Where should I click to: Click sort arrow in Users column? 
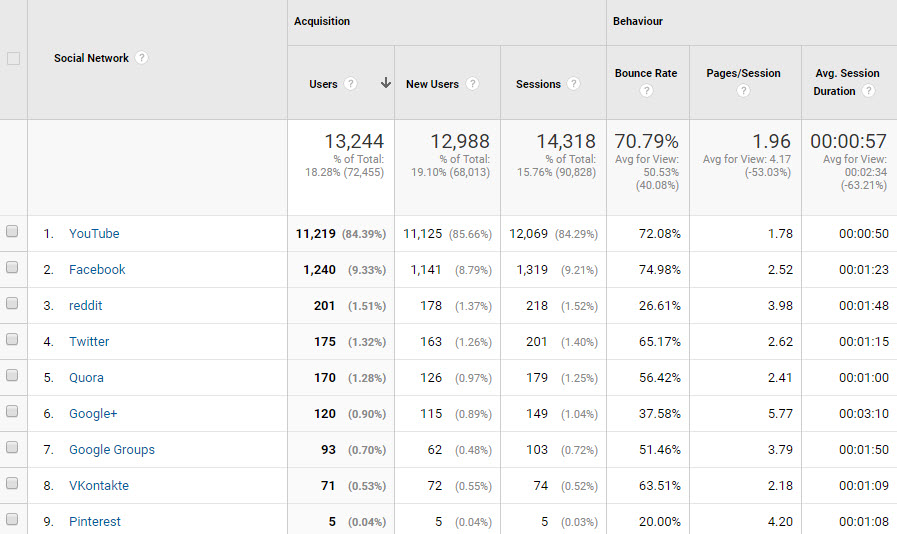tap(386, 83)
